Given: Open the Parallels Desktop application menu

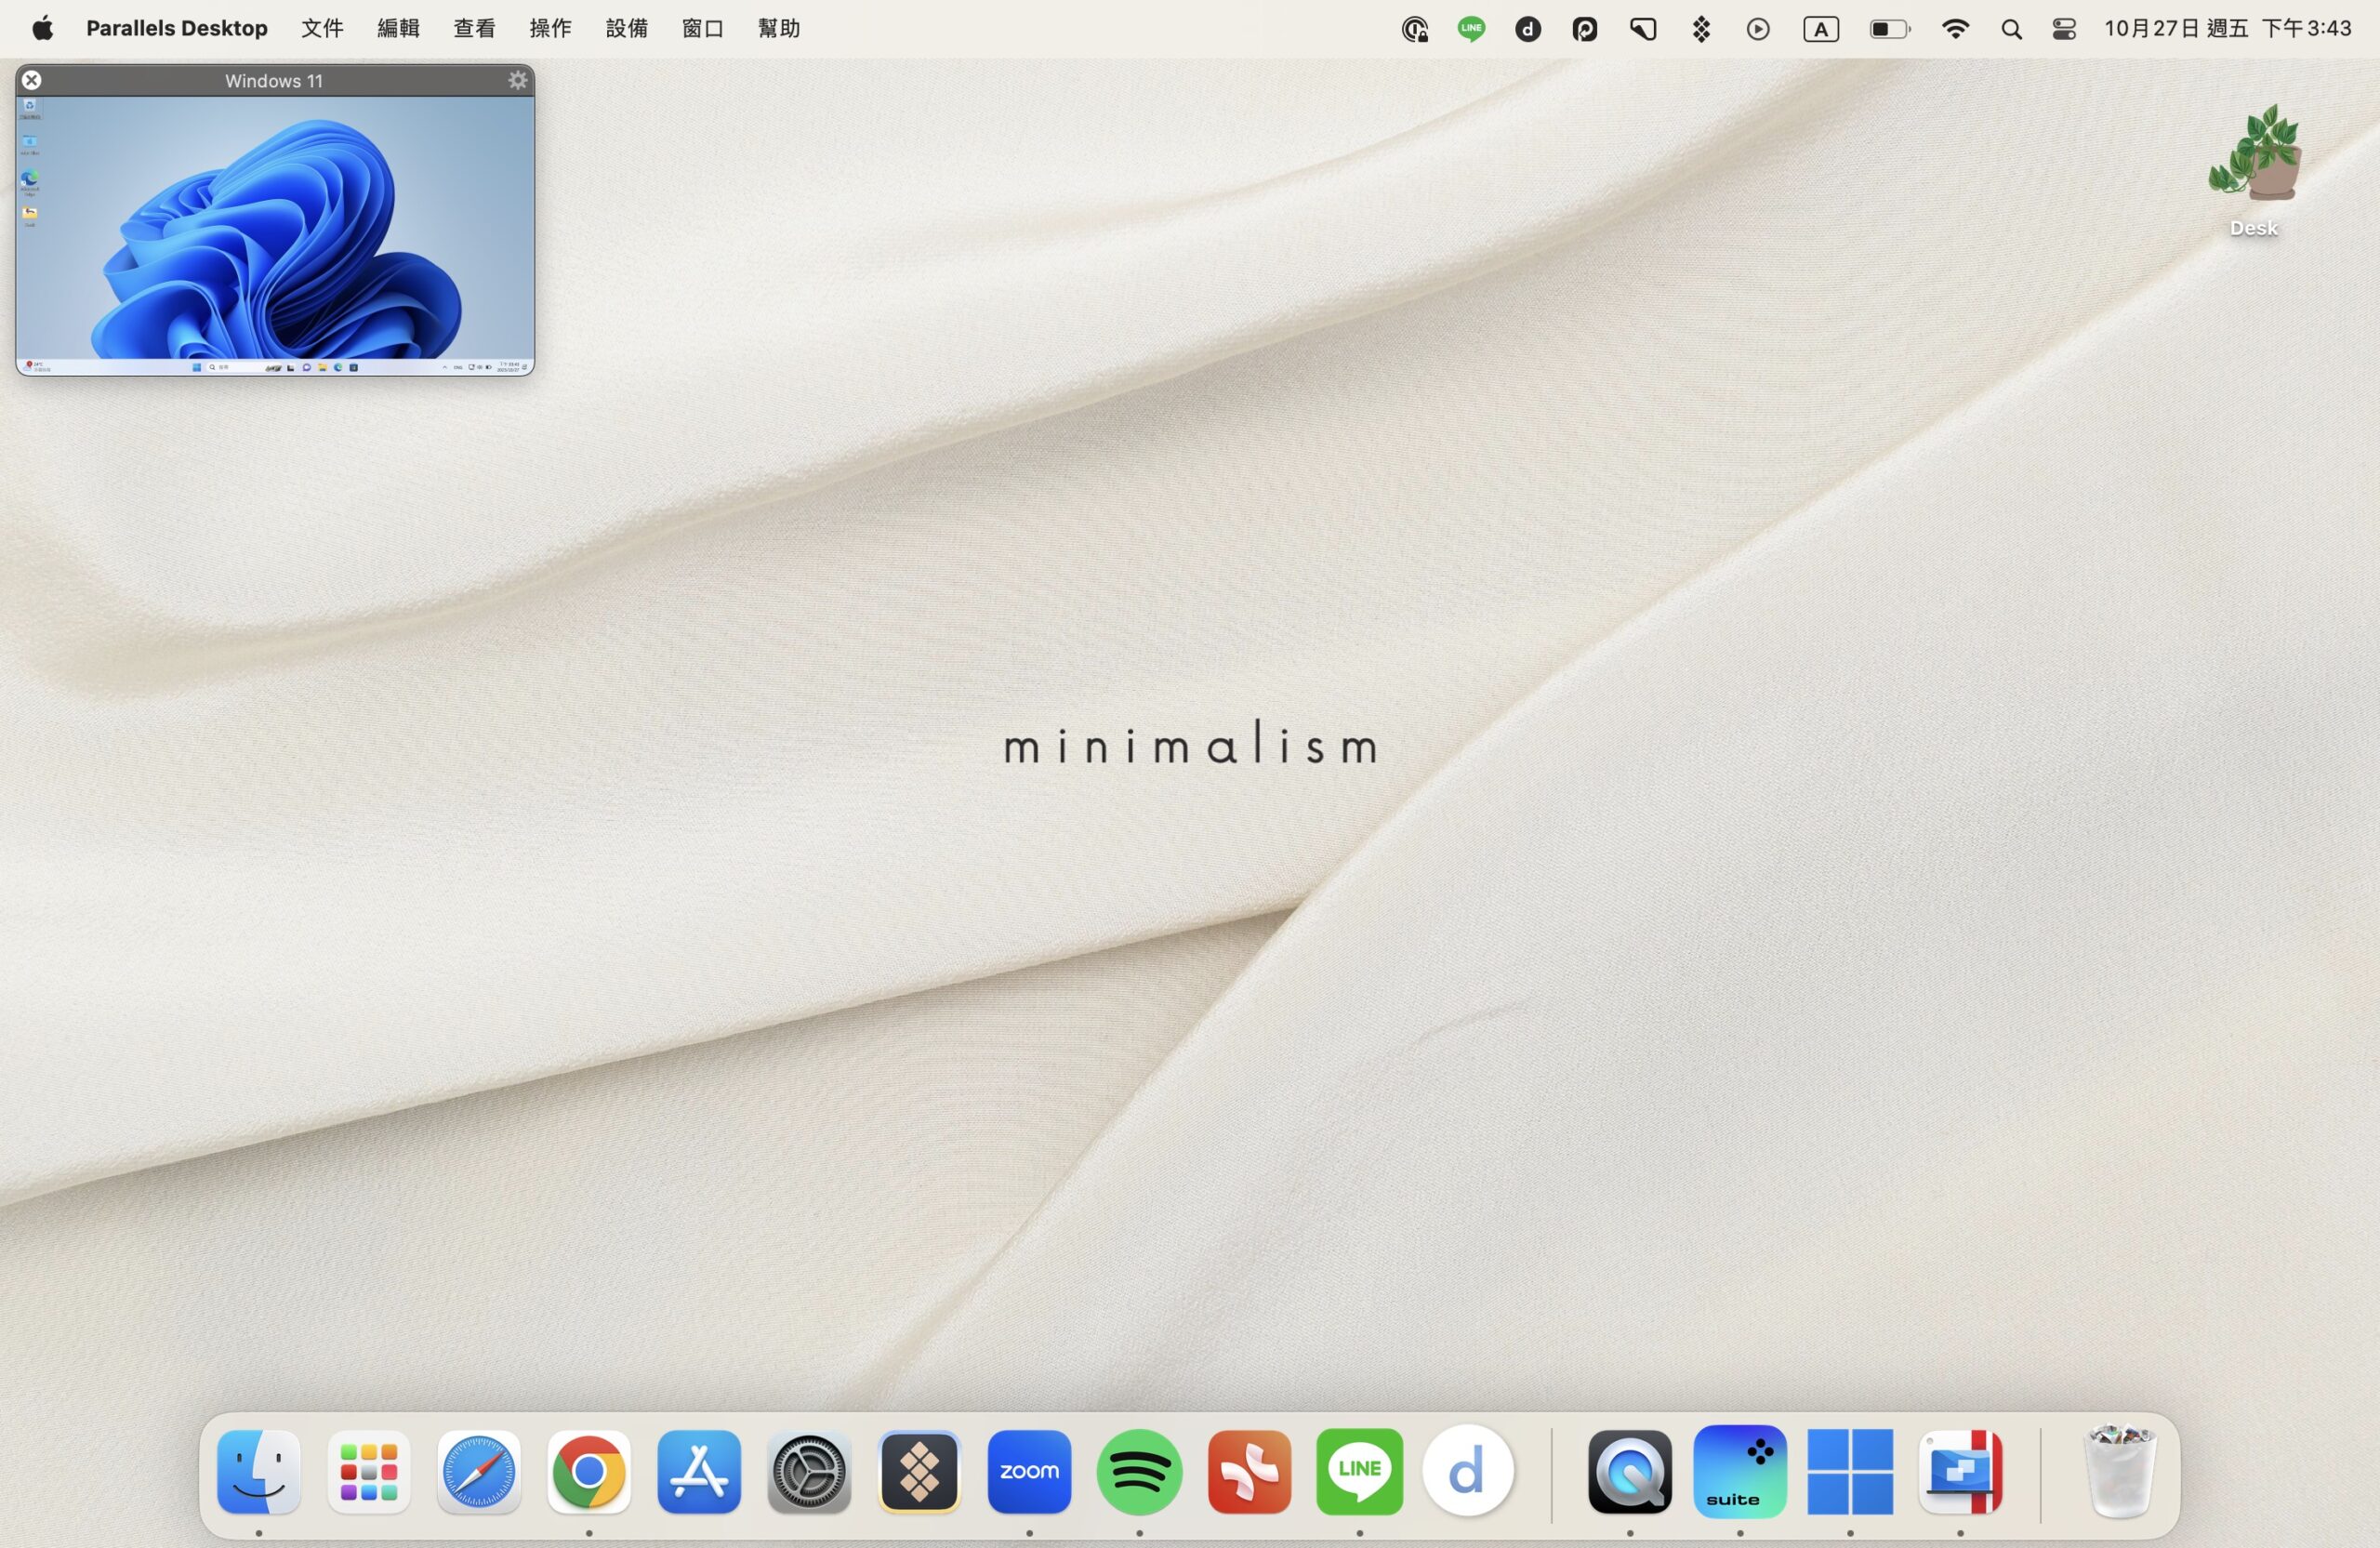Looking at the screenshot, I should point(177,28).
